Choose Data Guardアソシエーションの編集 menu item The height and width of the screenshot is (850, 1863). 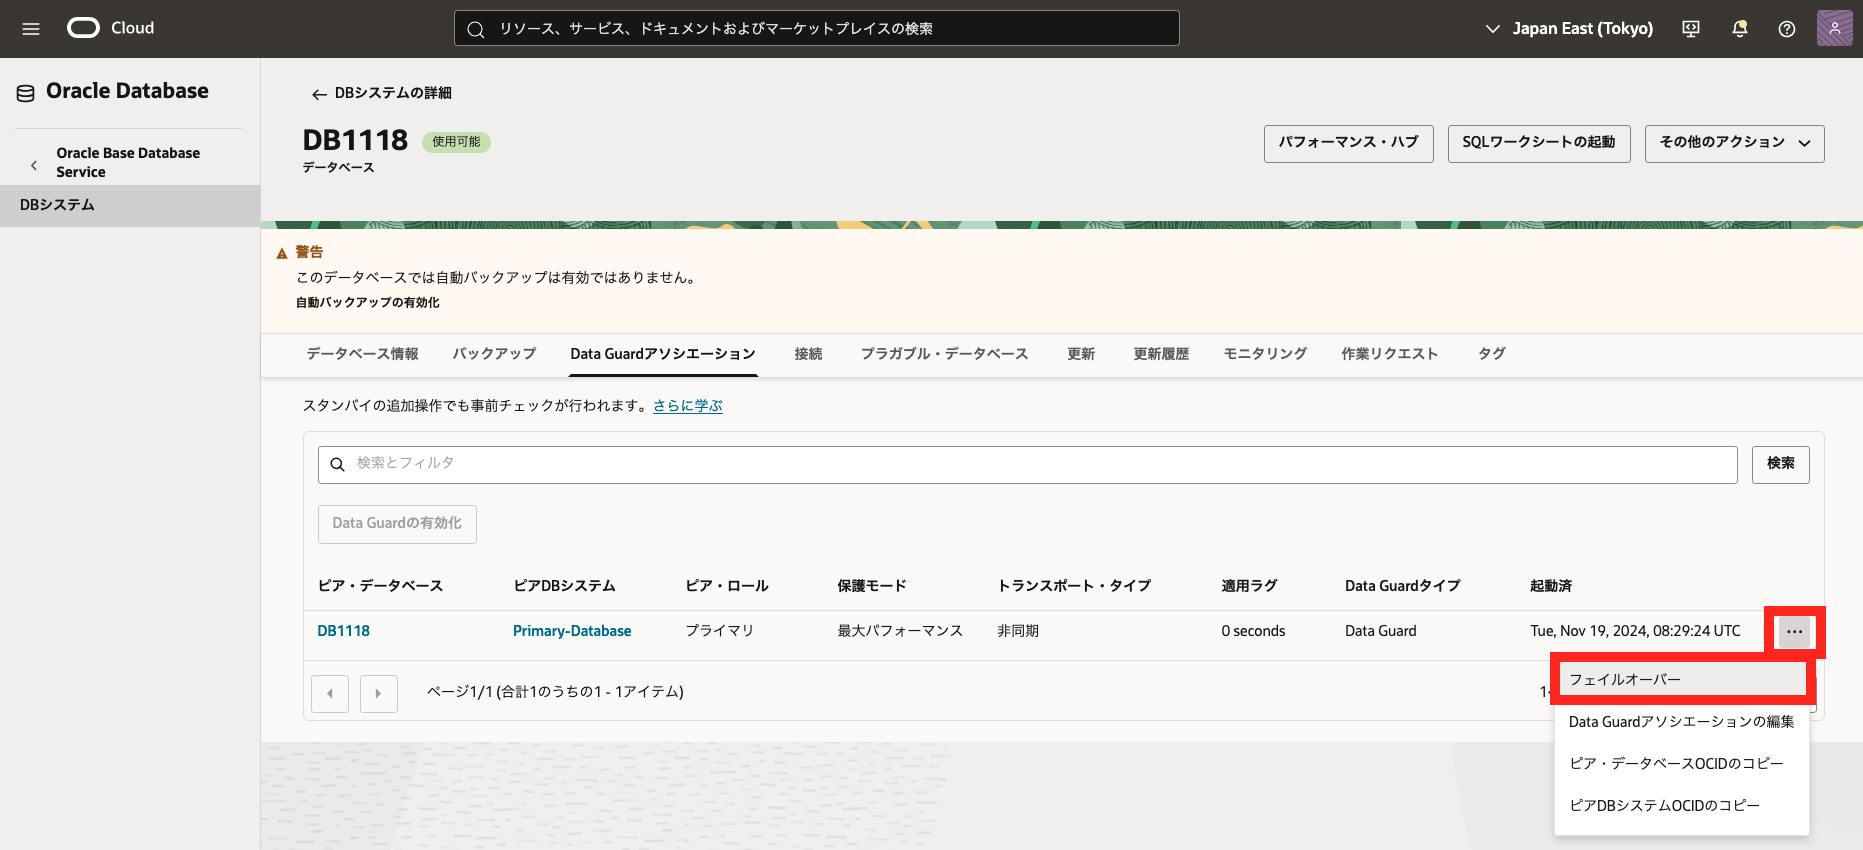1681,722
